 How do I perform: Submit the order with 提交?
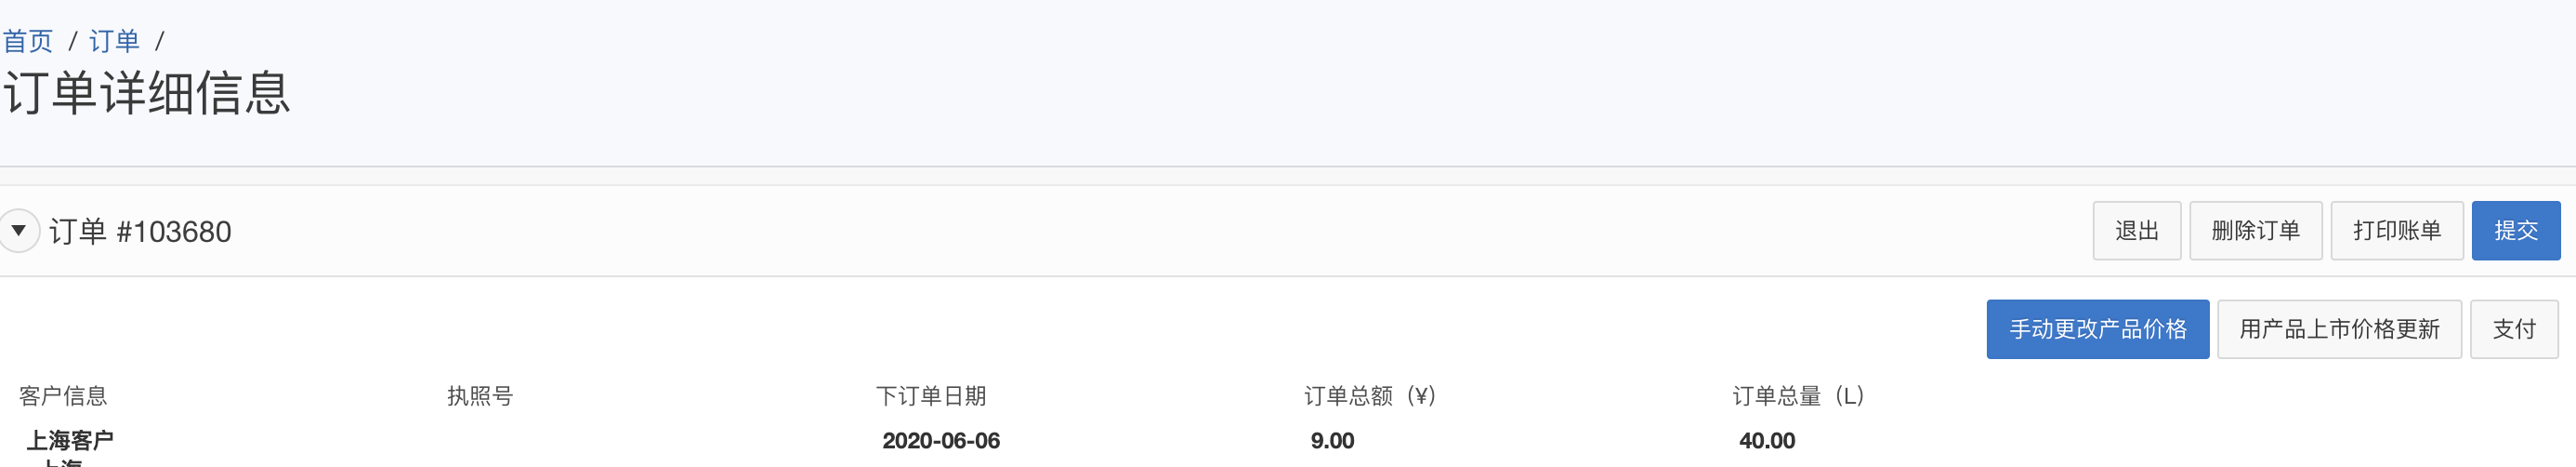tap(2515, 231)
